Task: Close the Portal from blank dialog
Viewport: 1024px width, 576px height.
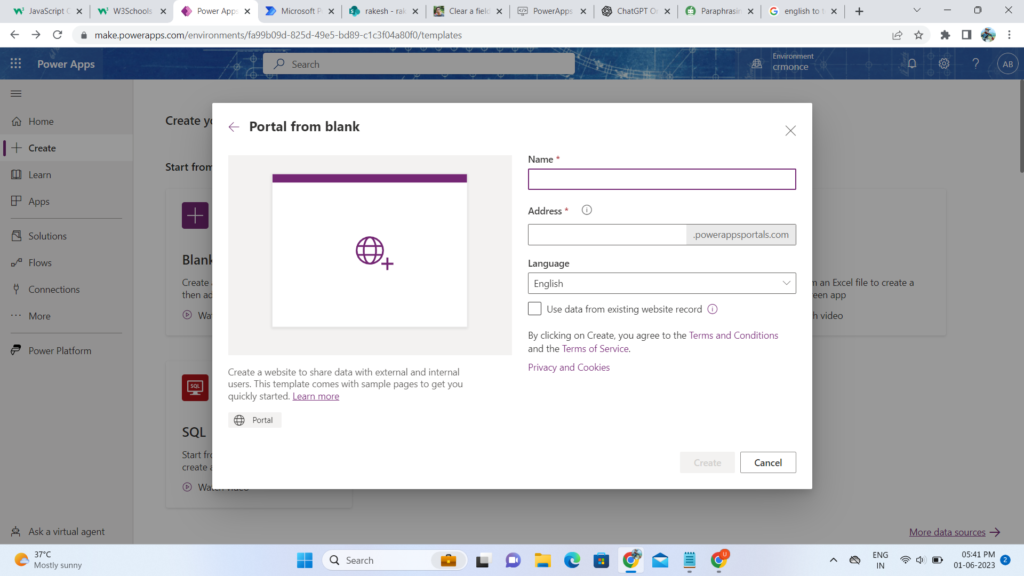Action: click(790, 131)
